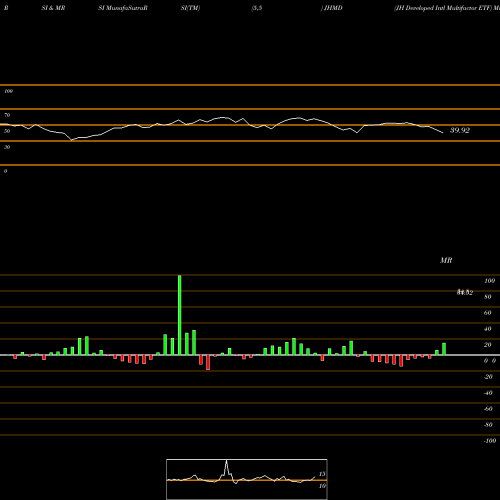Click the MR axis label 60
500x500 pixels.
488,313
